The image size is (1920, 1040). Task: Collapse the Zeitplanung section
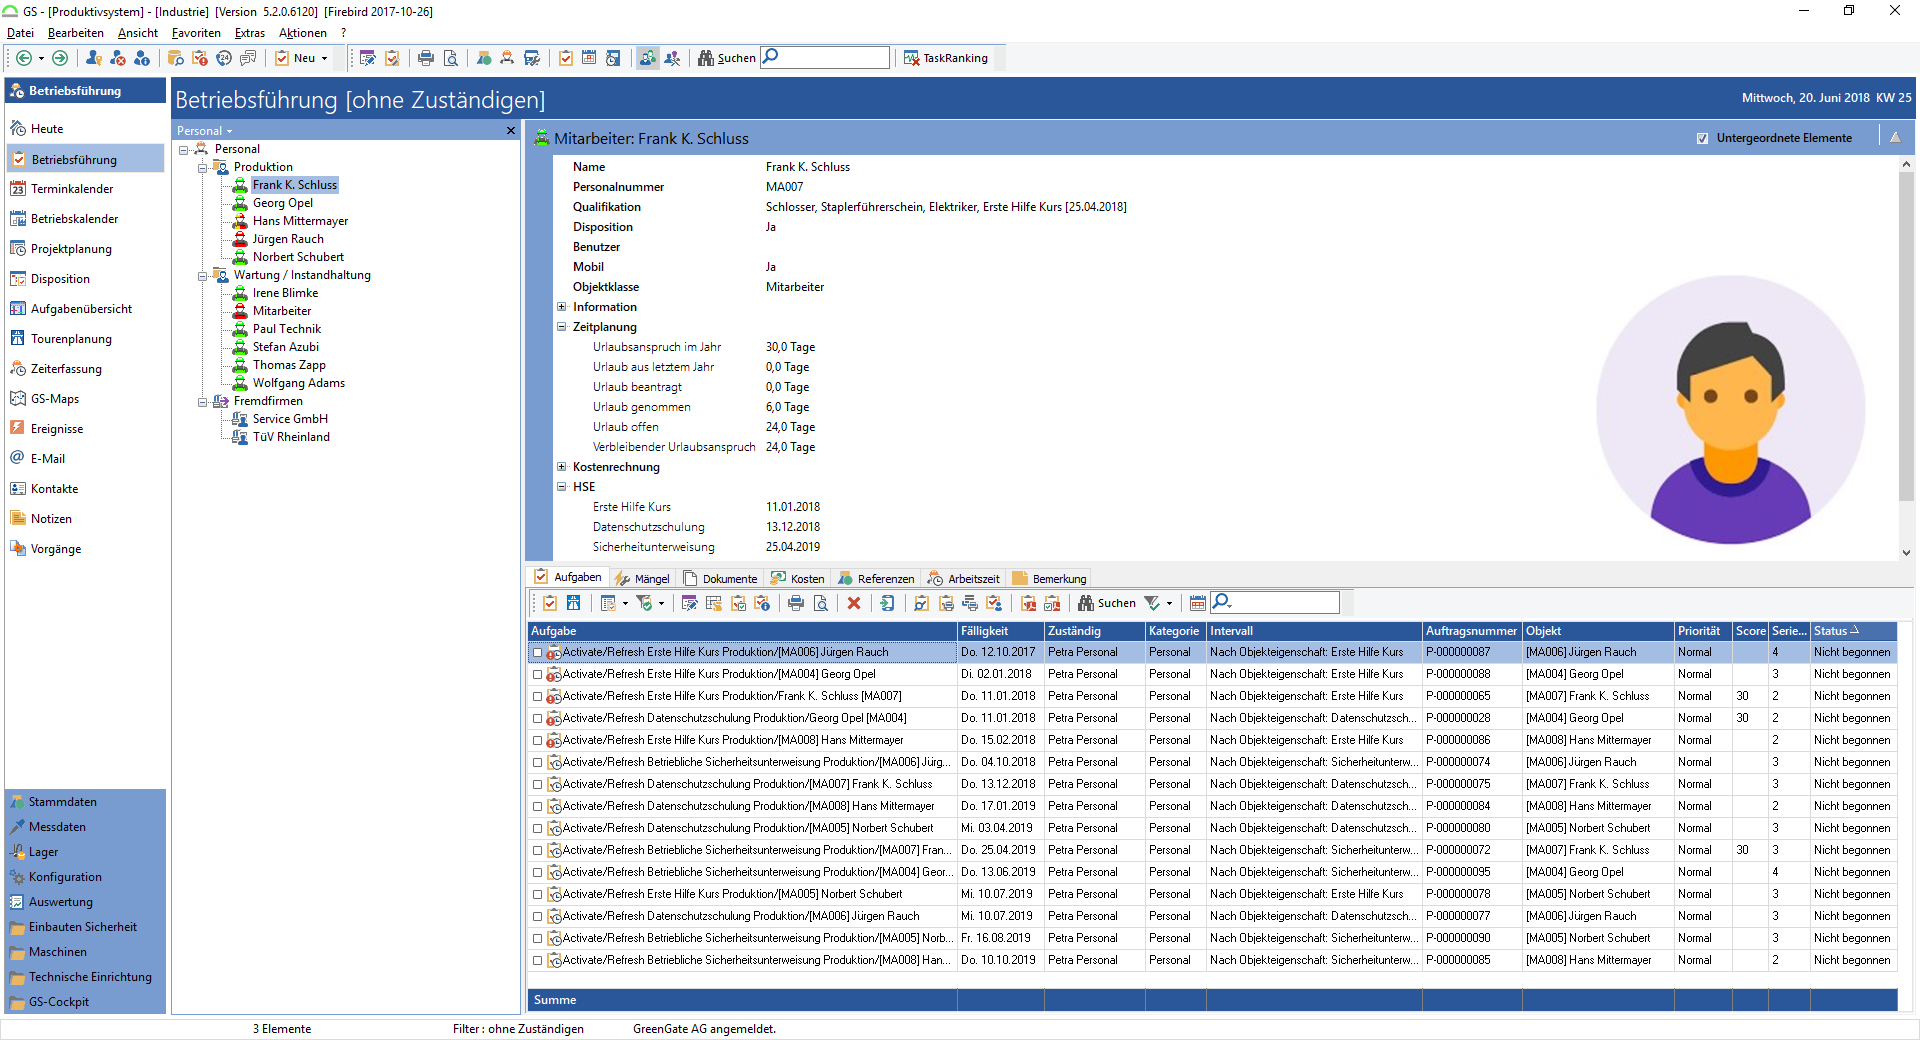pos(562,327)
